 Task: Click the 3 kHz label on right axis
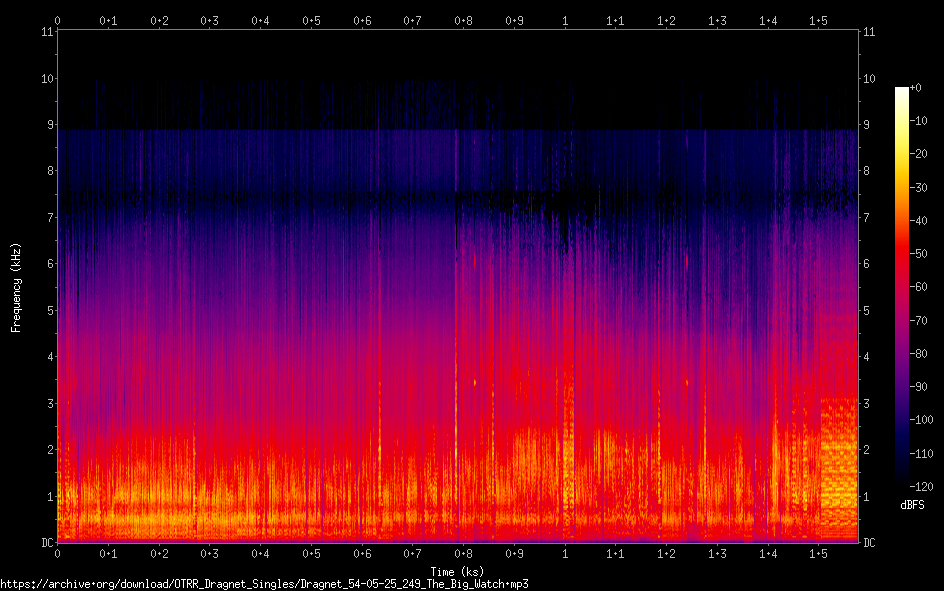click(867, 403)
